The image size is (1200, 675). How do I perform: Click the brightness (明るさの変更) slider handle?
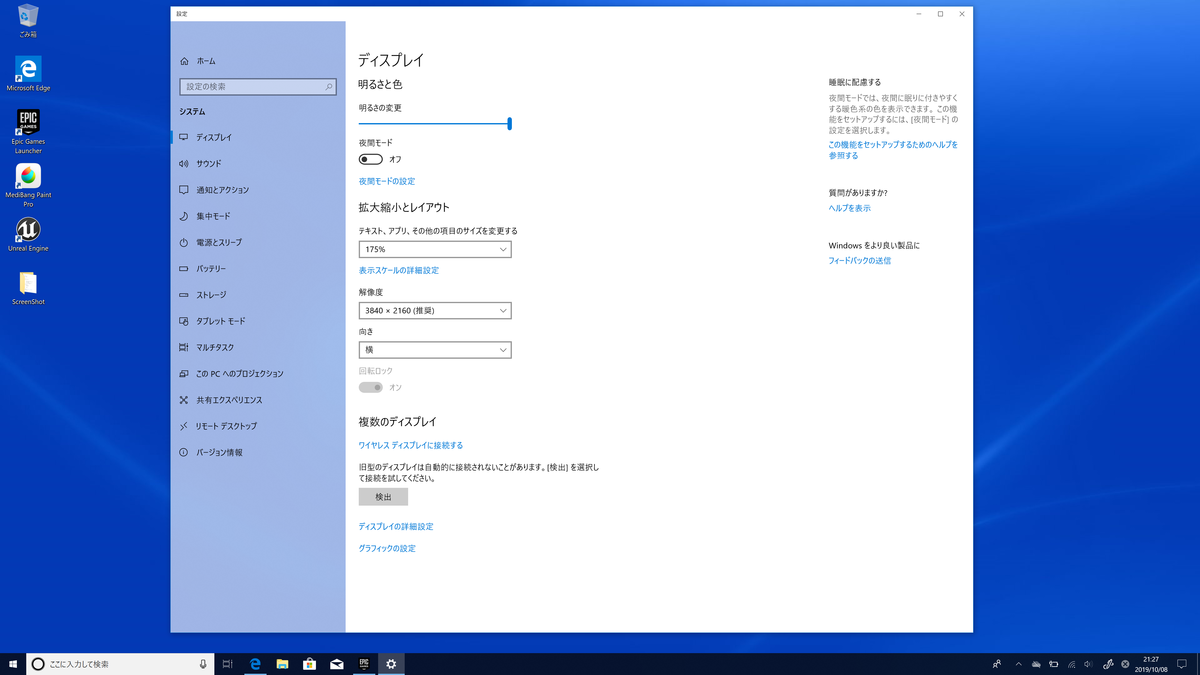pyautogui.click(x=510, y=124)
